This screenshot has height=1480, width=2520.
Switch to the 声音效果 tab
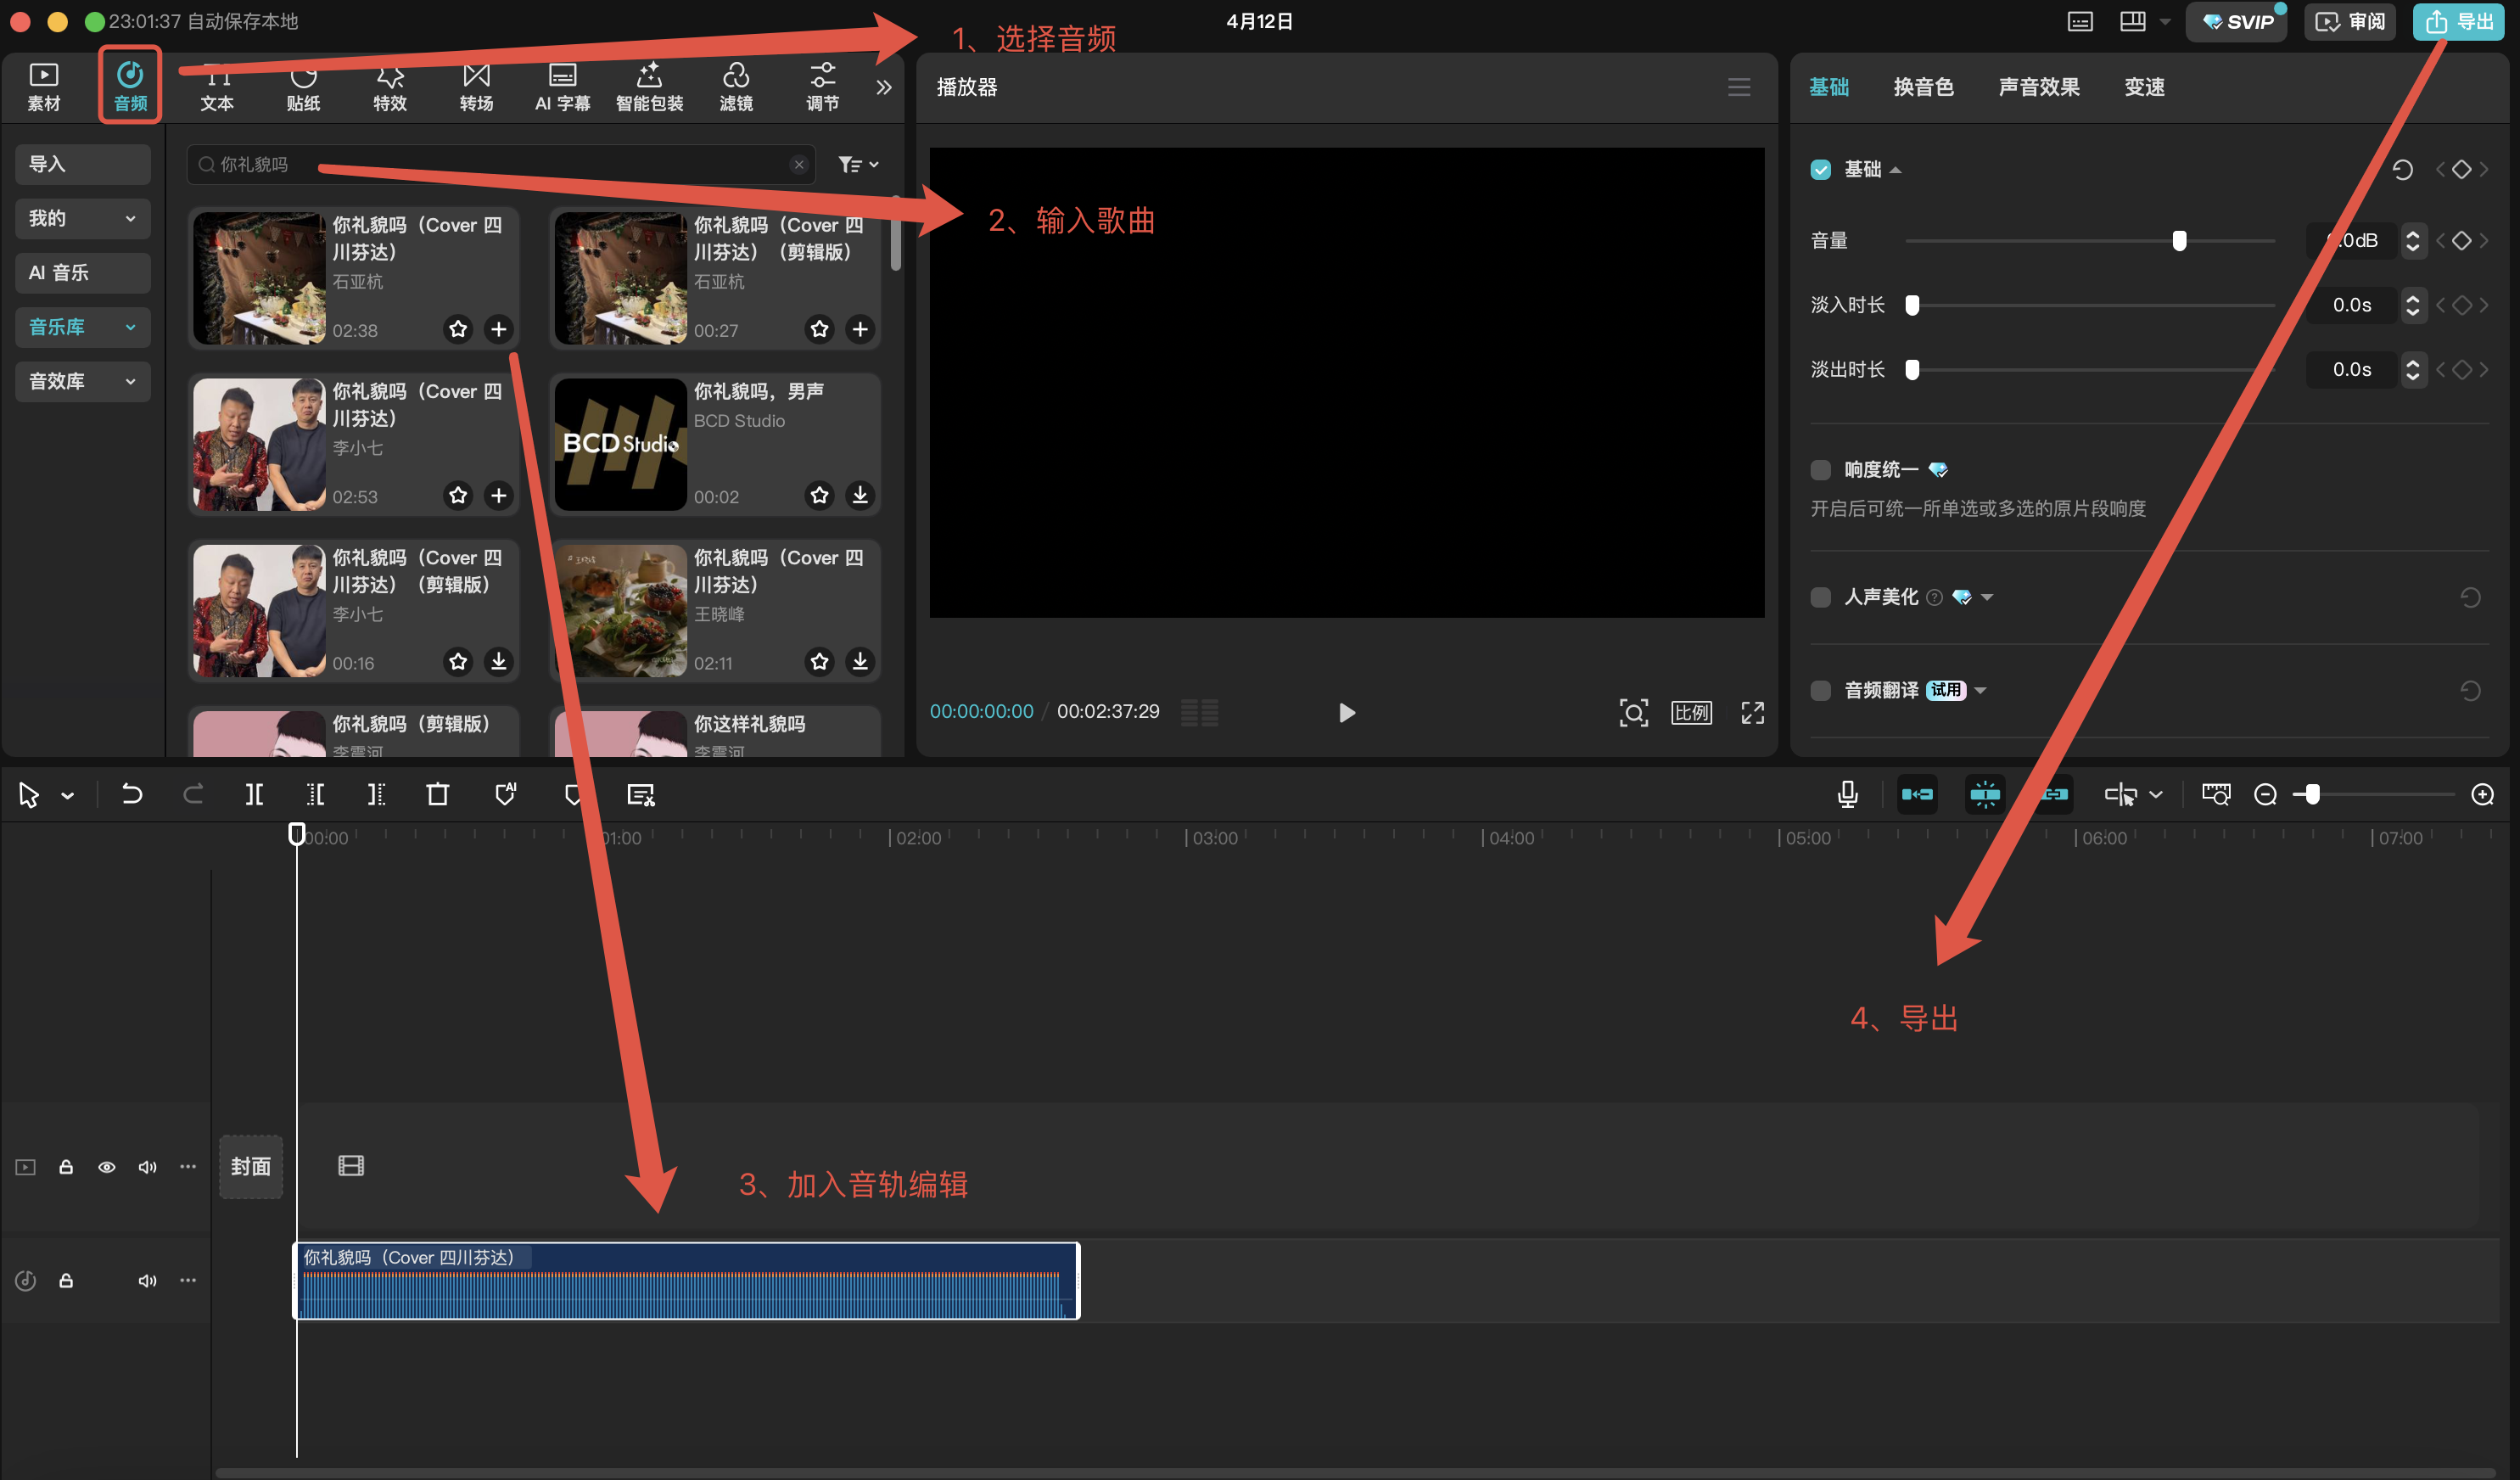(x=2038, y=87)
